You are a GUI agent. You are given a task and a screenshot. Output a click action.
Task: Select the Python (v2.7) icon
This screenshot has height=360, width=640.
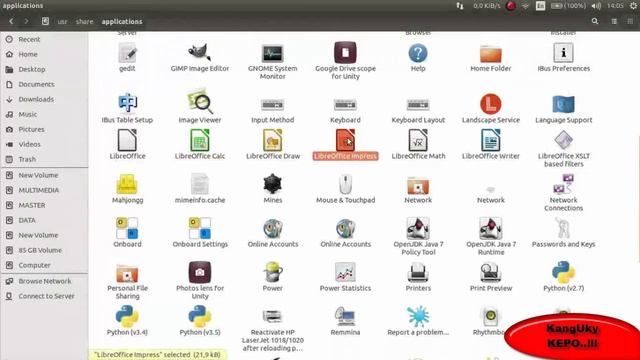pos(563,272)
